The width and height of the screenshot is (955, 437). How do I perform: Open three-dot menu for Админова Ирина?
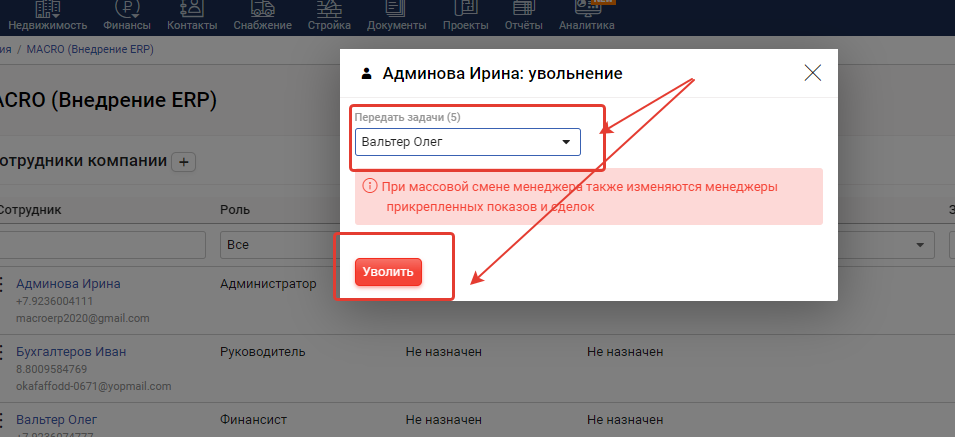tap(3, 284)
